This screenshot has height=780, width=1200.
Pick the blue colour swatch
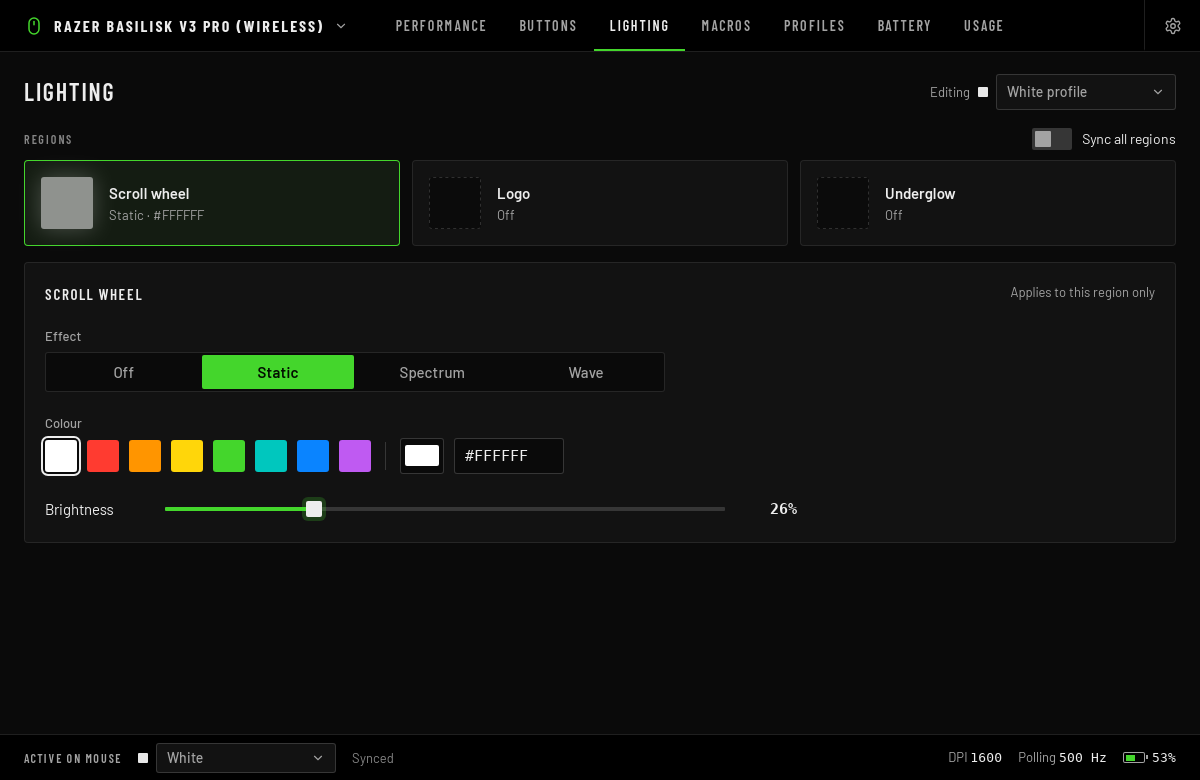313,456
